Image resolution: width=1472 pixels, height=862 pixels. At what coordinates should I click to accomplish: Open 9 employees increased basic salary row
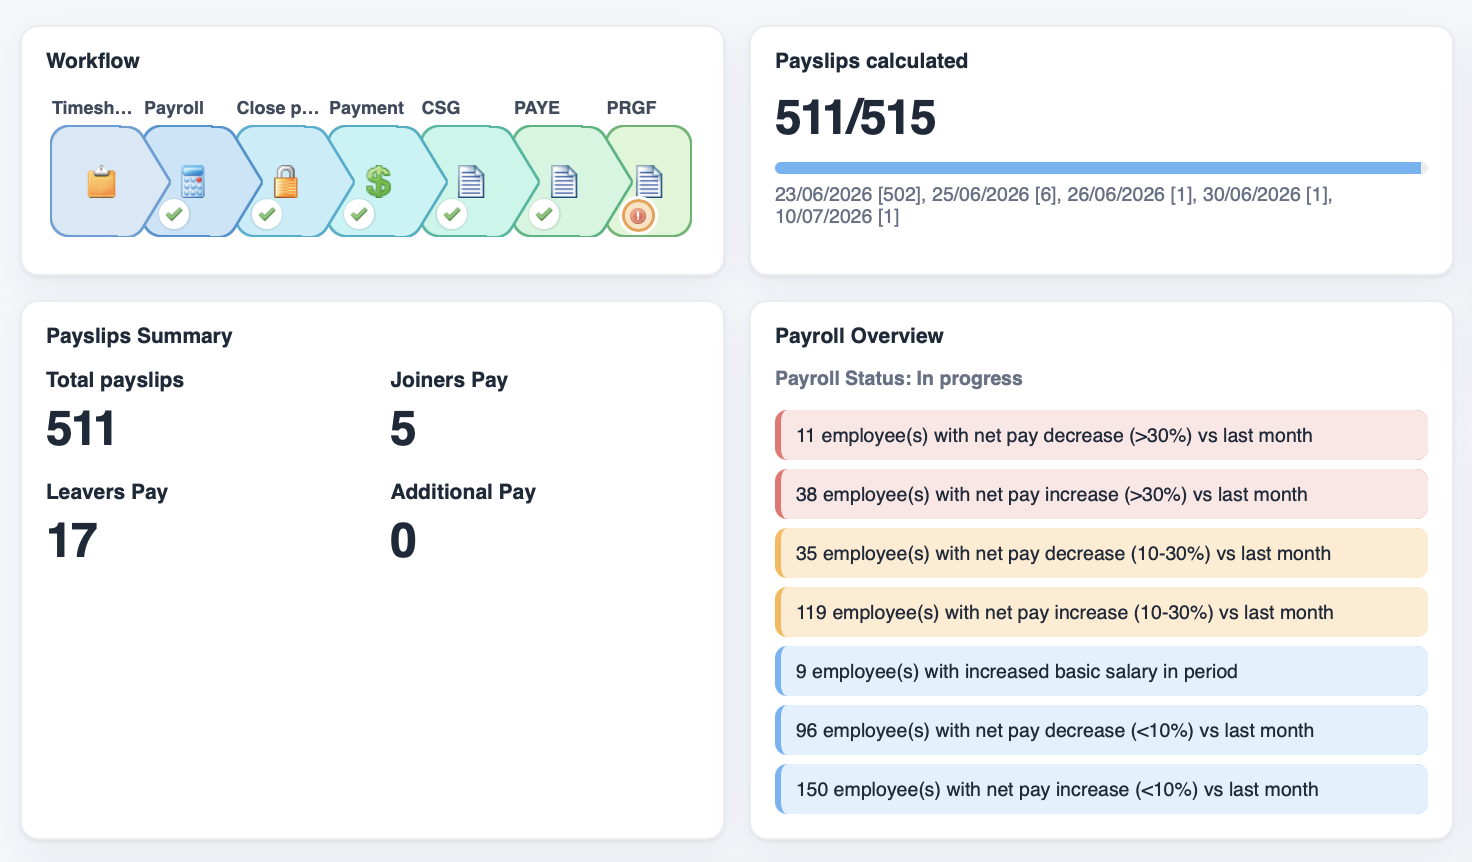click(1101, 671)
